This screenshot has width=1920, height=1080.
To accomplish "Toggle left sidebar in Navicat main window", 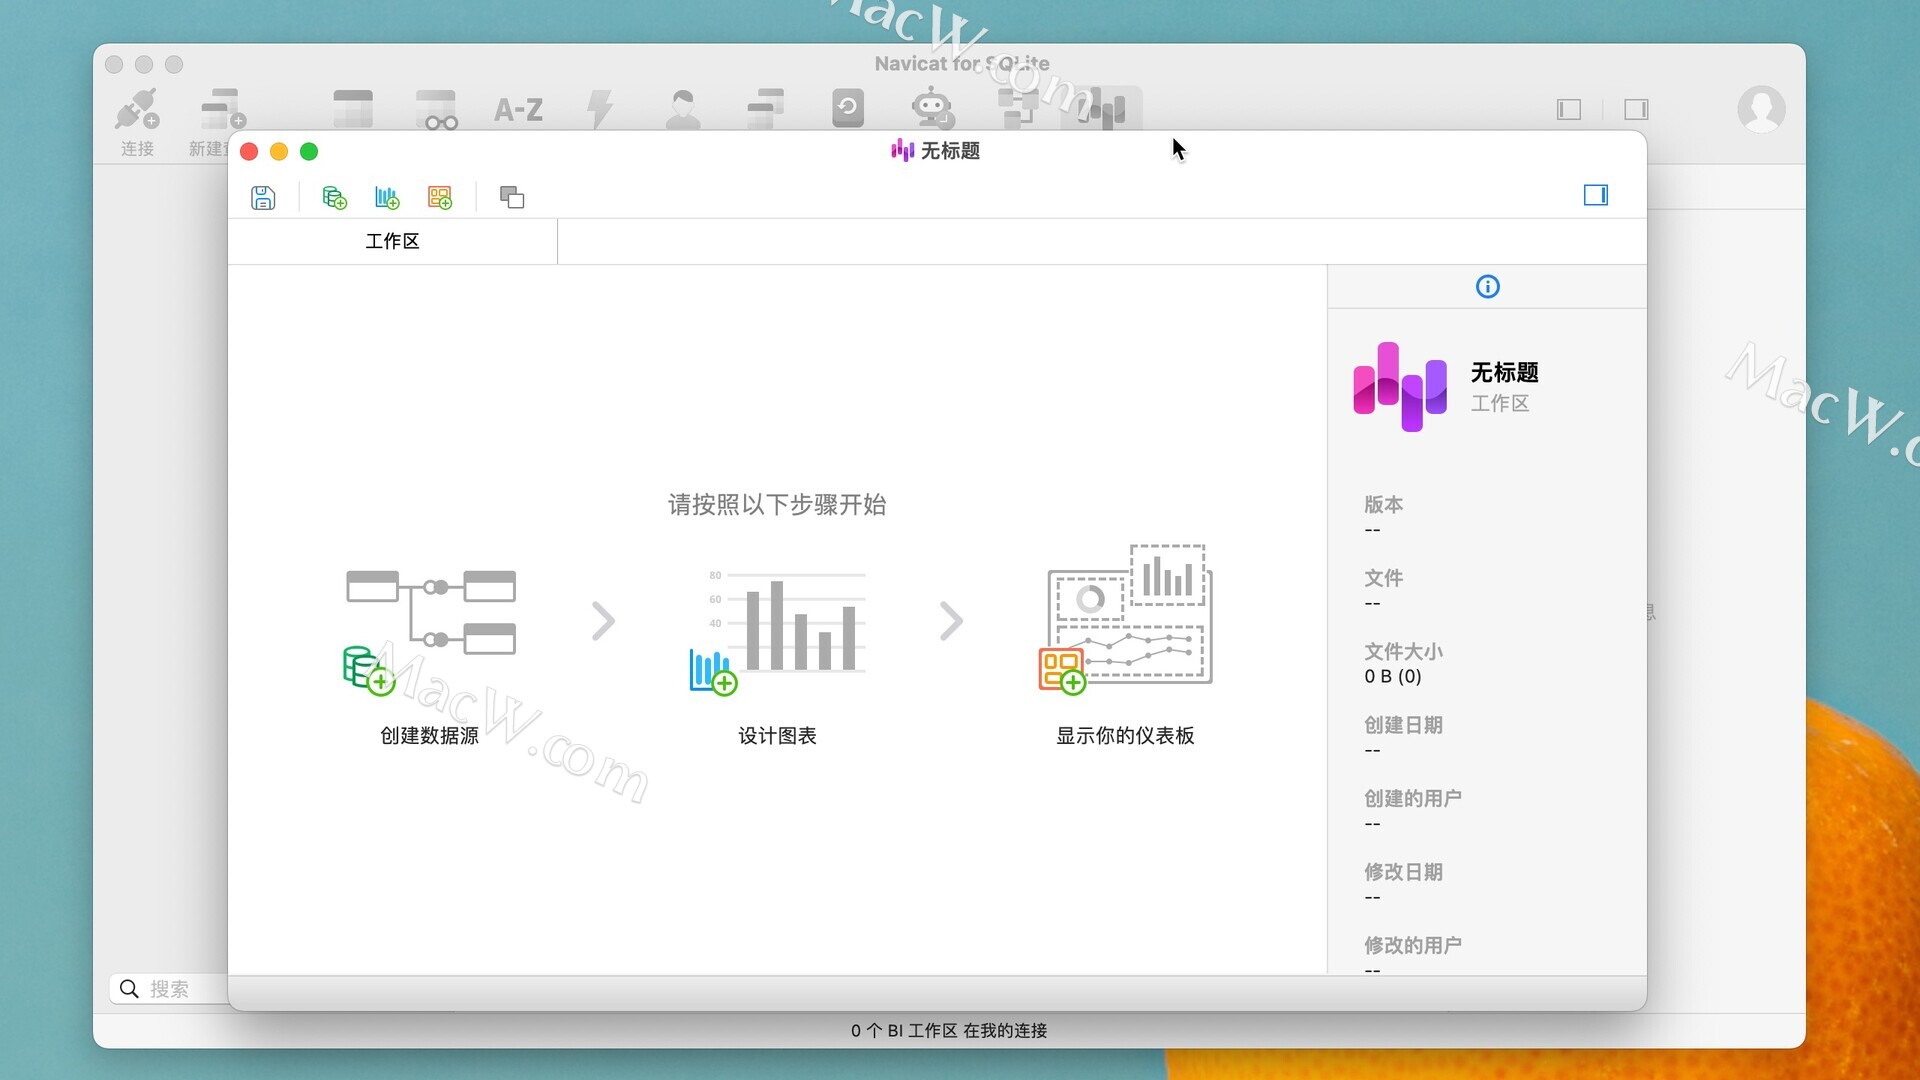I will [x=1569, y=109].
